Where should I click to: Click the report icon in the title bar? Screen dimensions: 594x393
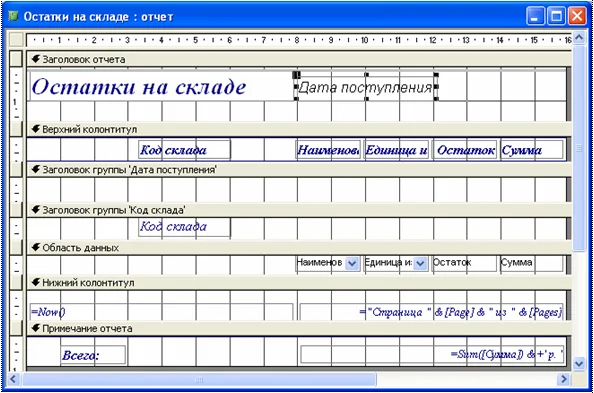pos(13,16)
